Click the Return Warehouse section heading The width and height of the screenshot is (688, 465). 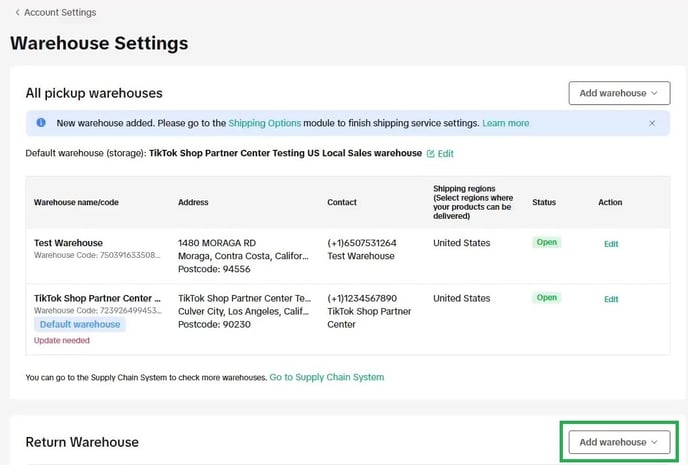point(82,442)
